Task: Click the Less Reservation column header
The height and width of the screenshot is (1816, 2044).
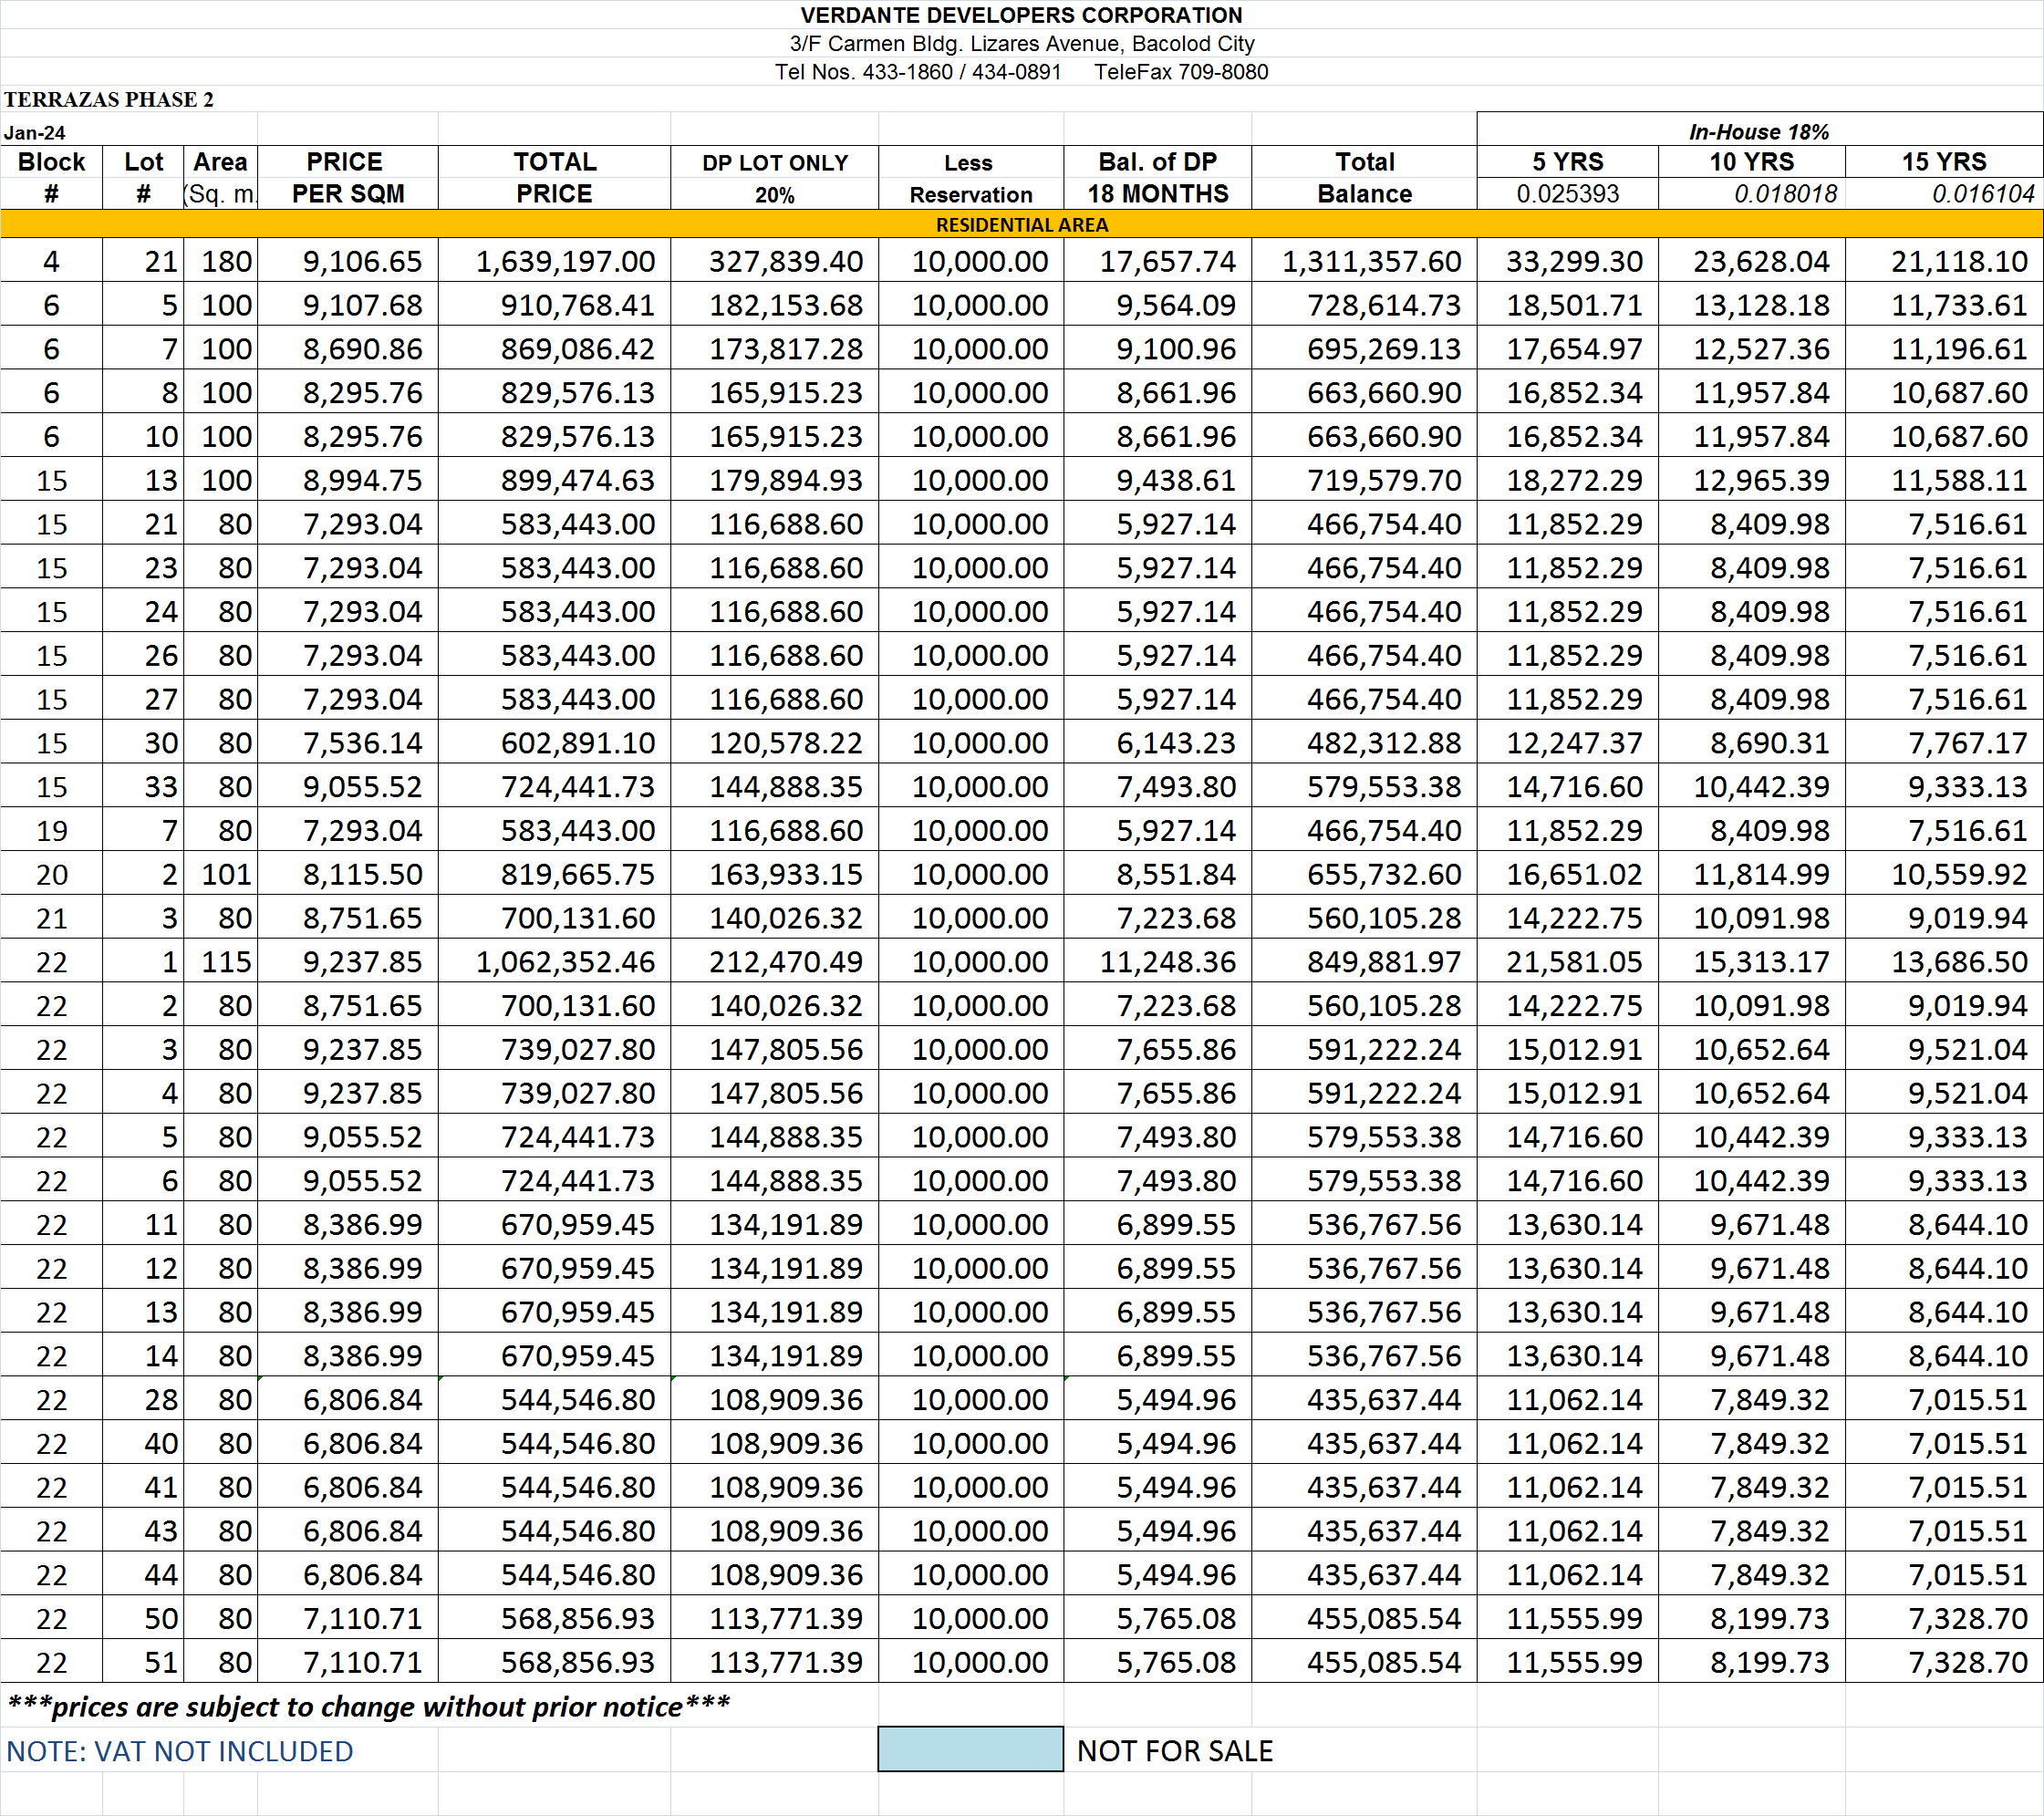Action: (x=970, y=178)
